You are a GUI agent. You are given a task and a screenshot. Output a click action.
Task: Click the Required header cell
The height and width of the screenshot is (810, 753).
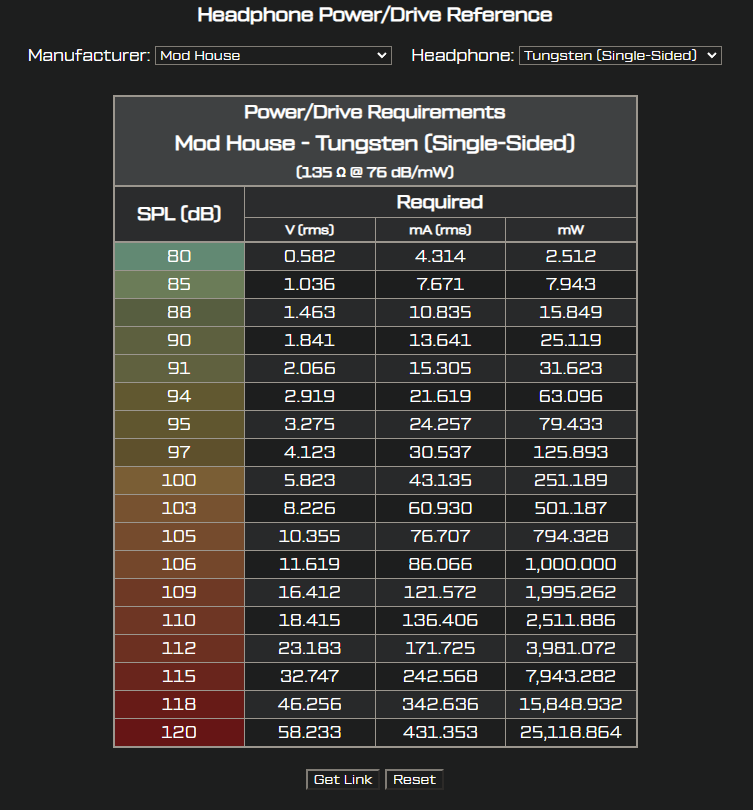coord(440,202)
